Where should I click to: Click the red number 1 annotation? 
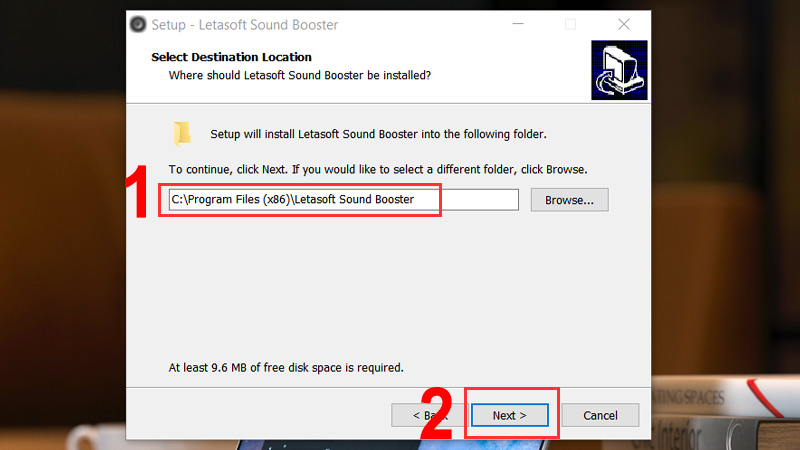[138, 191]
